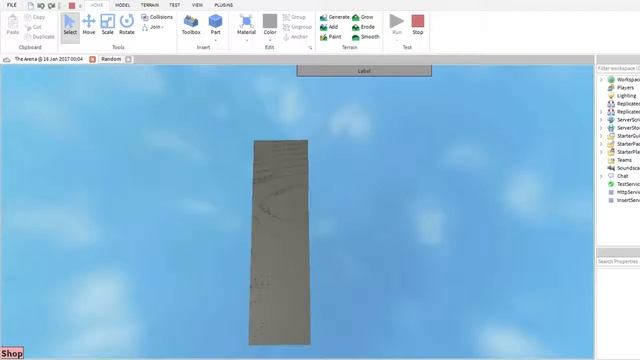Select Lighting in the Explorer
Screen dimensions: 640x360
626,96
